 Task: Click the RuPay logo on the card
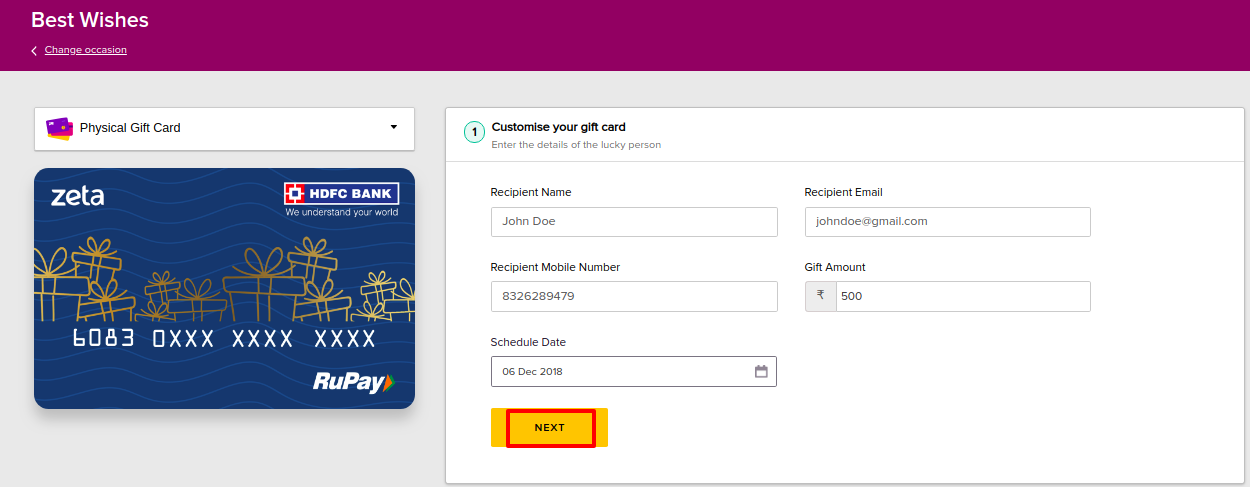point(354,381)
